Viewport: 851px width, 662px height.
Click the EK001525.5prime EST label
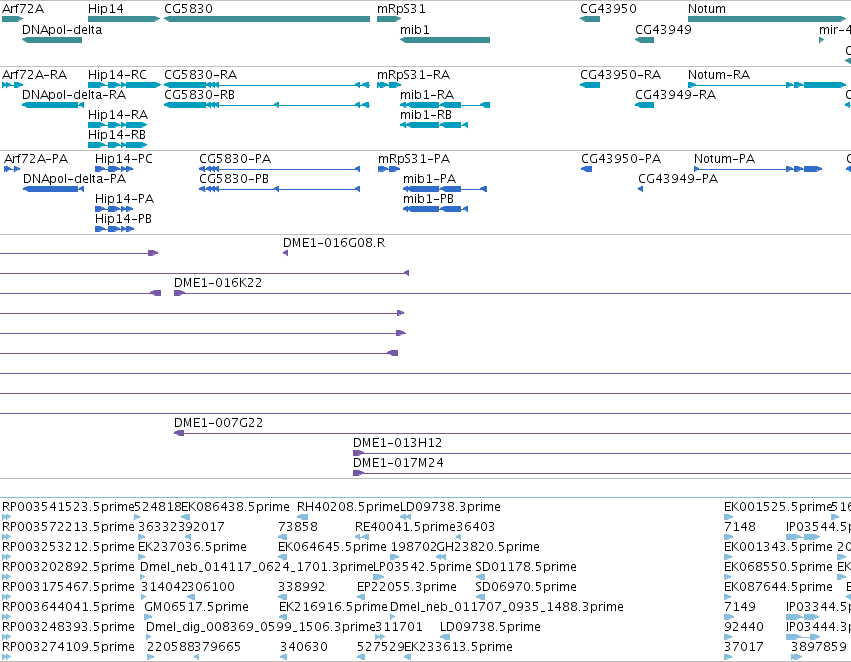778,507
